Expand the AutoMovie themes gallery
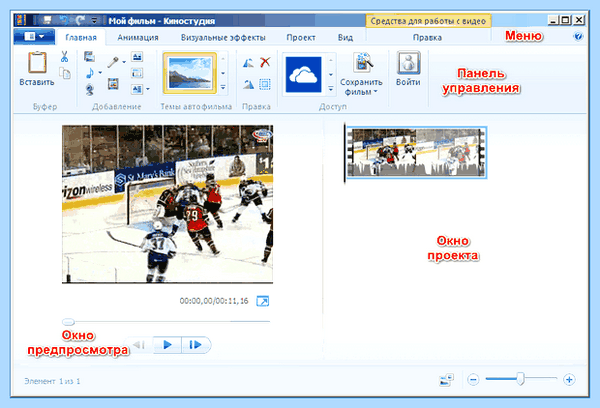This screenshot has width=600, height=408. 223,88
